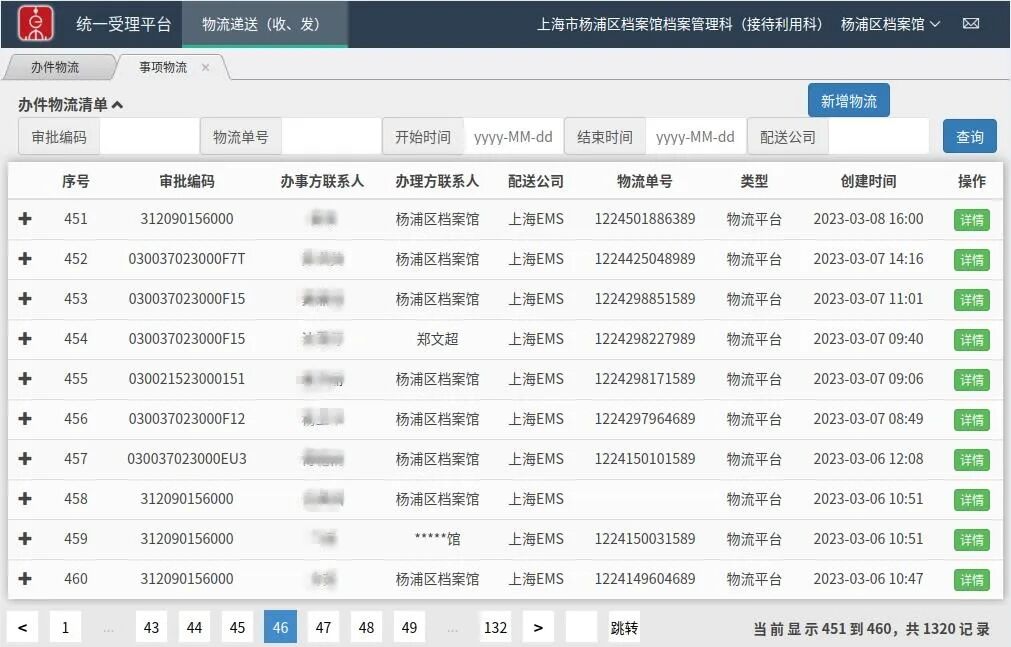Click the 新增物流 button

(848, 100)
